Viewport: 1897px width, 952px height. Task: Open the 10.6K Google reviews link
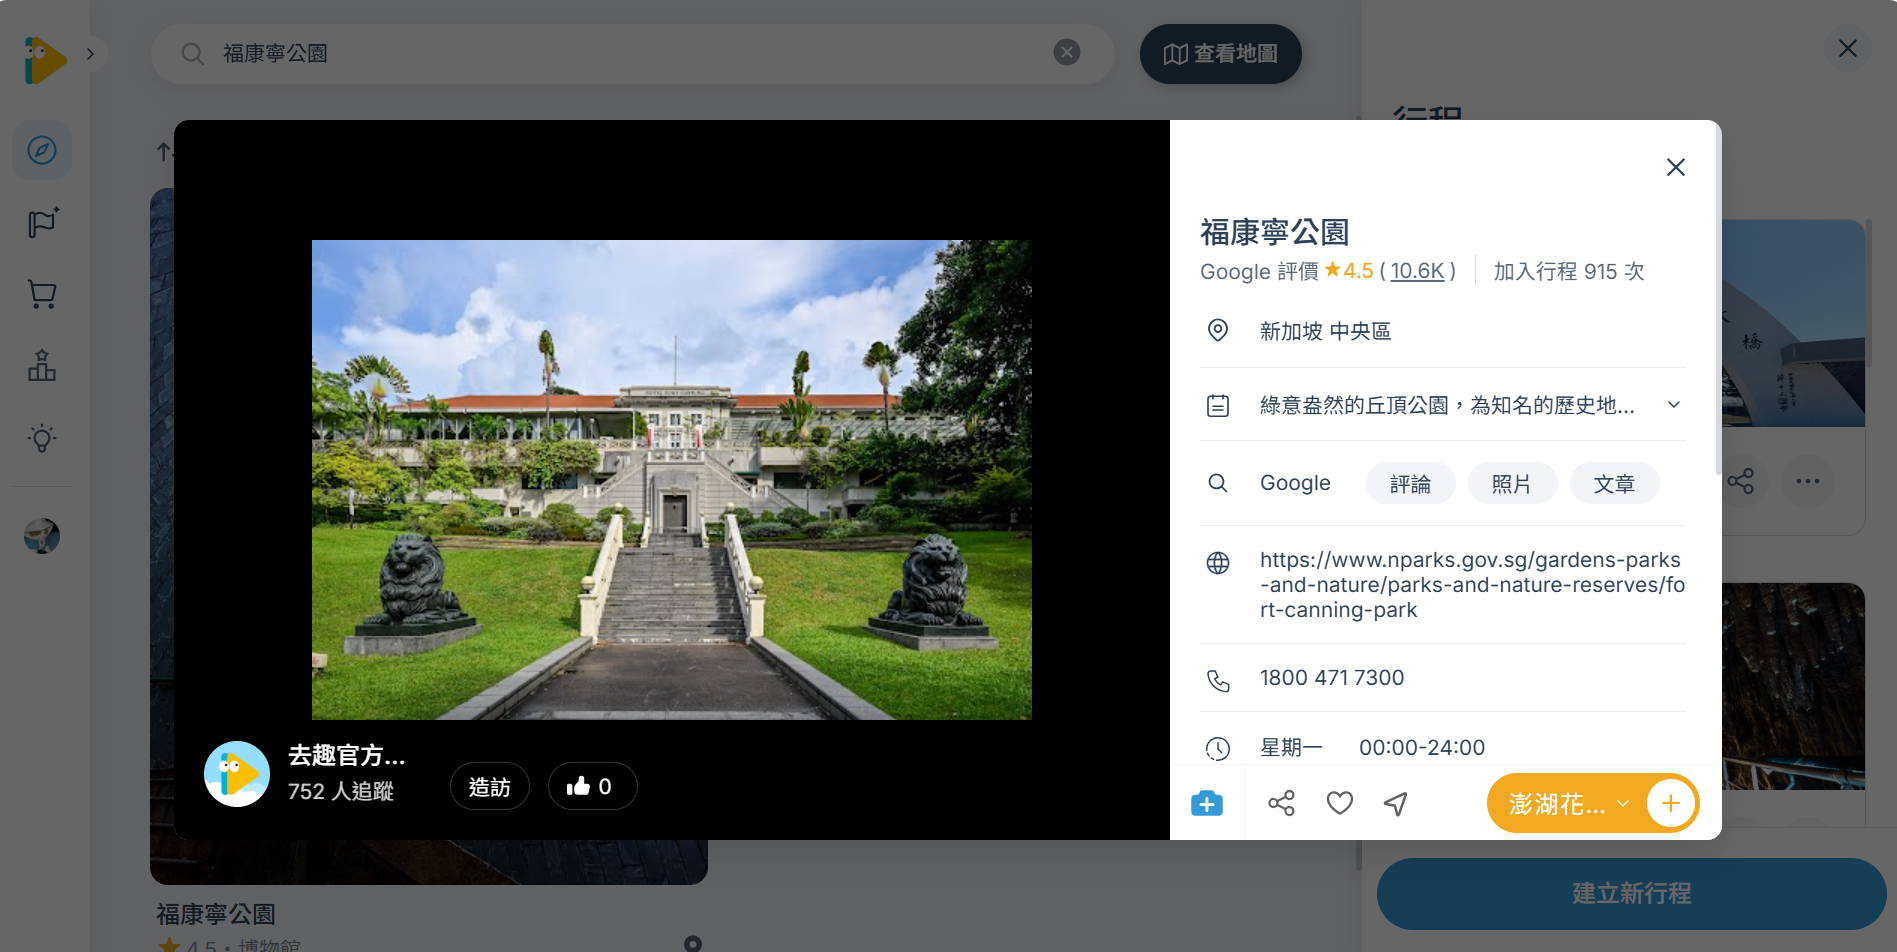click(1417, 271)
